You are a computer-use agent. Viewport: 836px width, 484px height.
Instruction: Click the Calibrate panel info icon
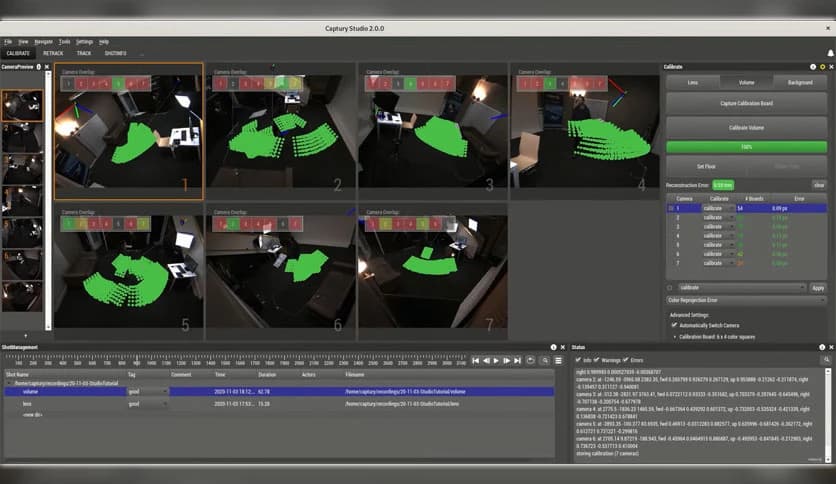coord(813,67)
